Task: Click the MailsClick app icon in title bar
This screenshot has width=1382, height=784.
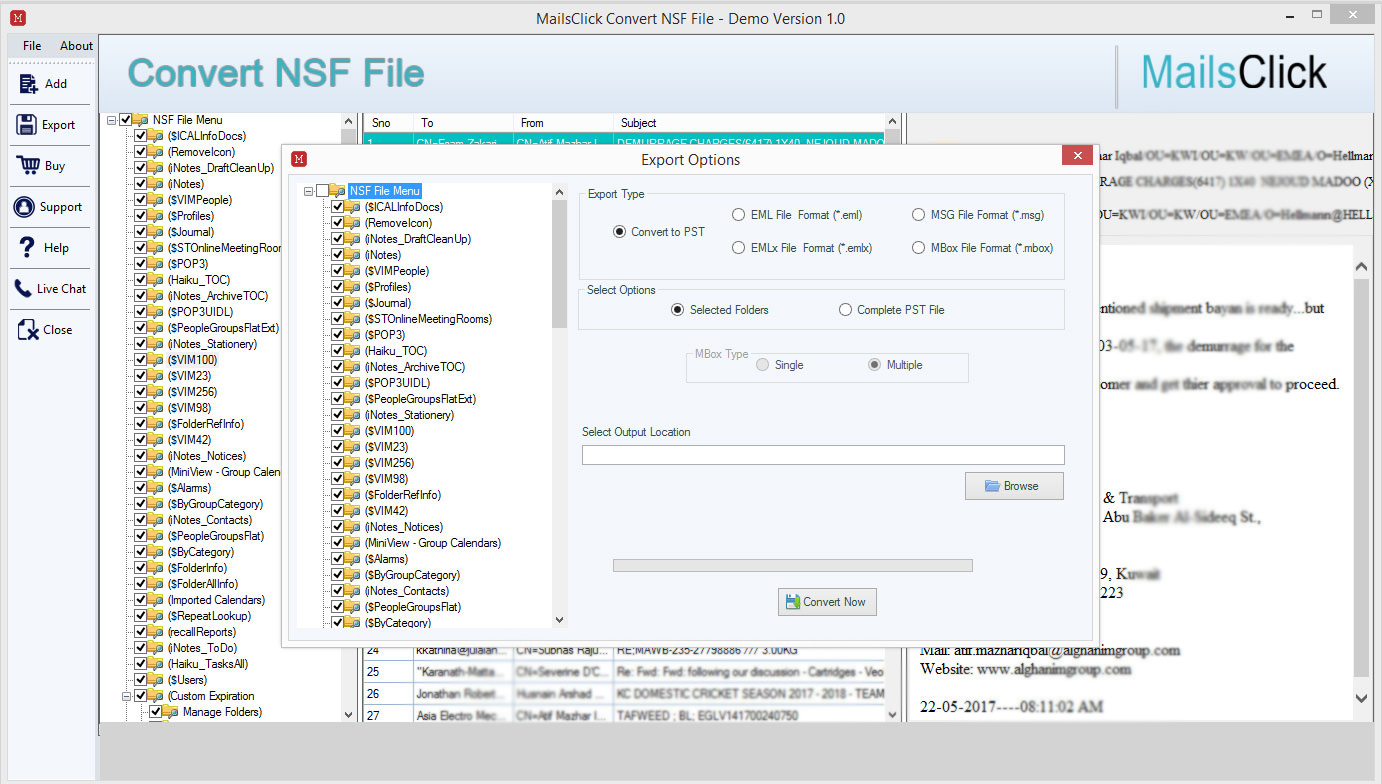Action: tap(16, 18)
